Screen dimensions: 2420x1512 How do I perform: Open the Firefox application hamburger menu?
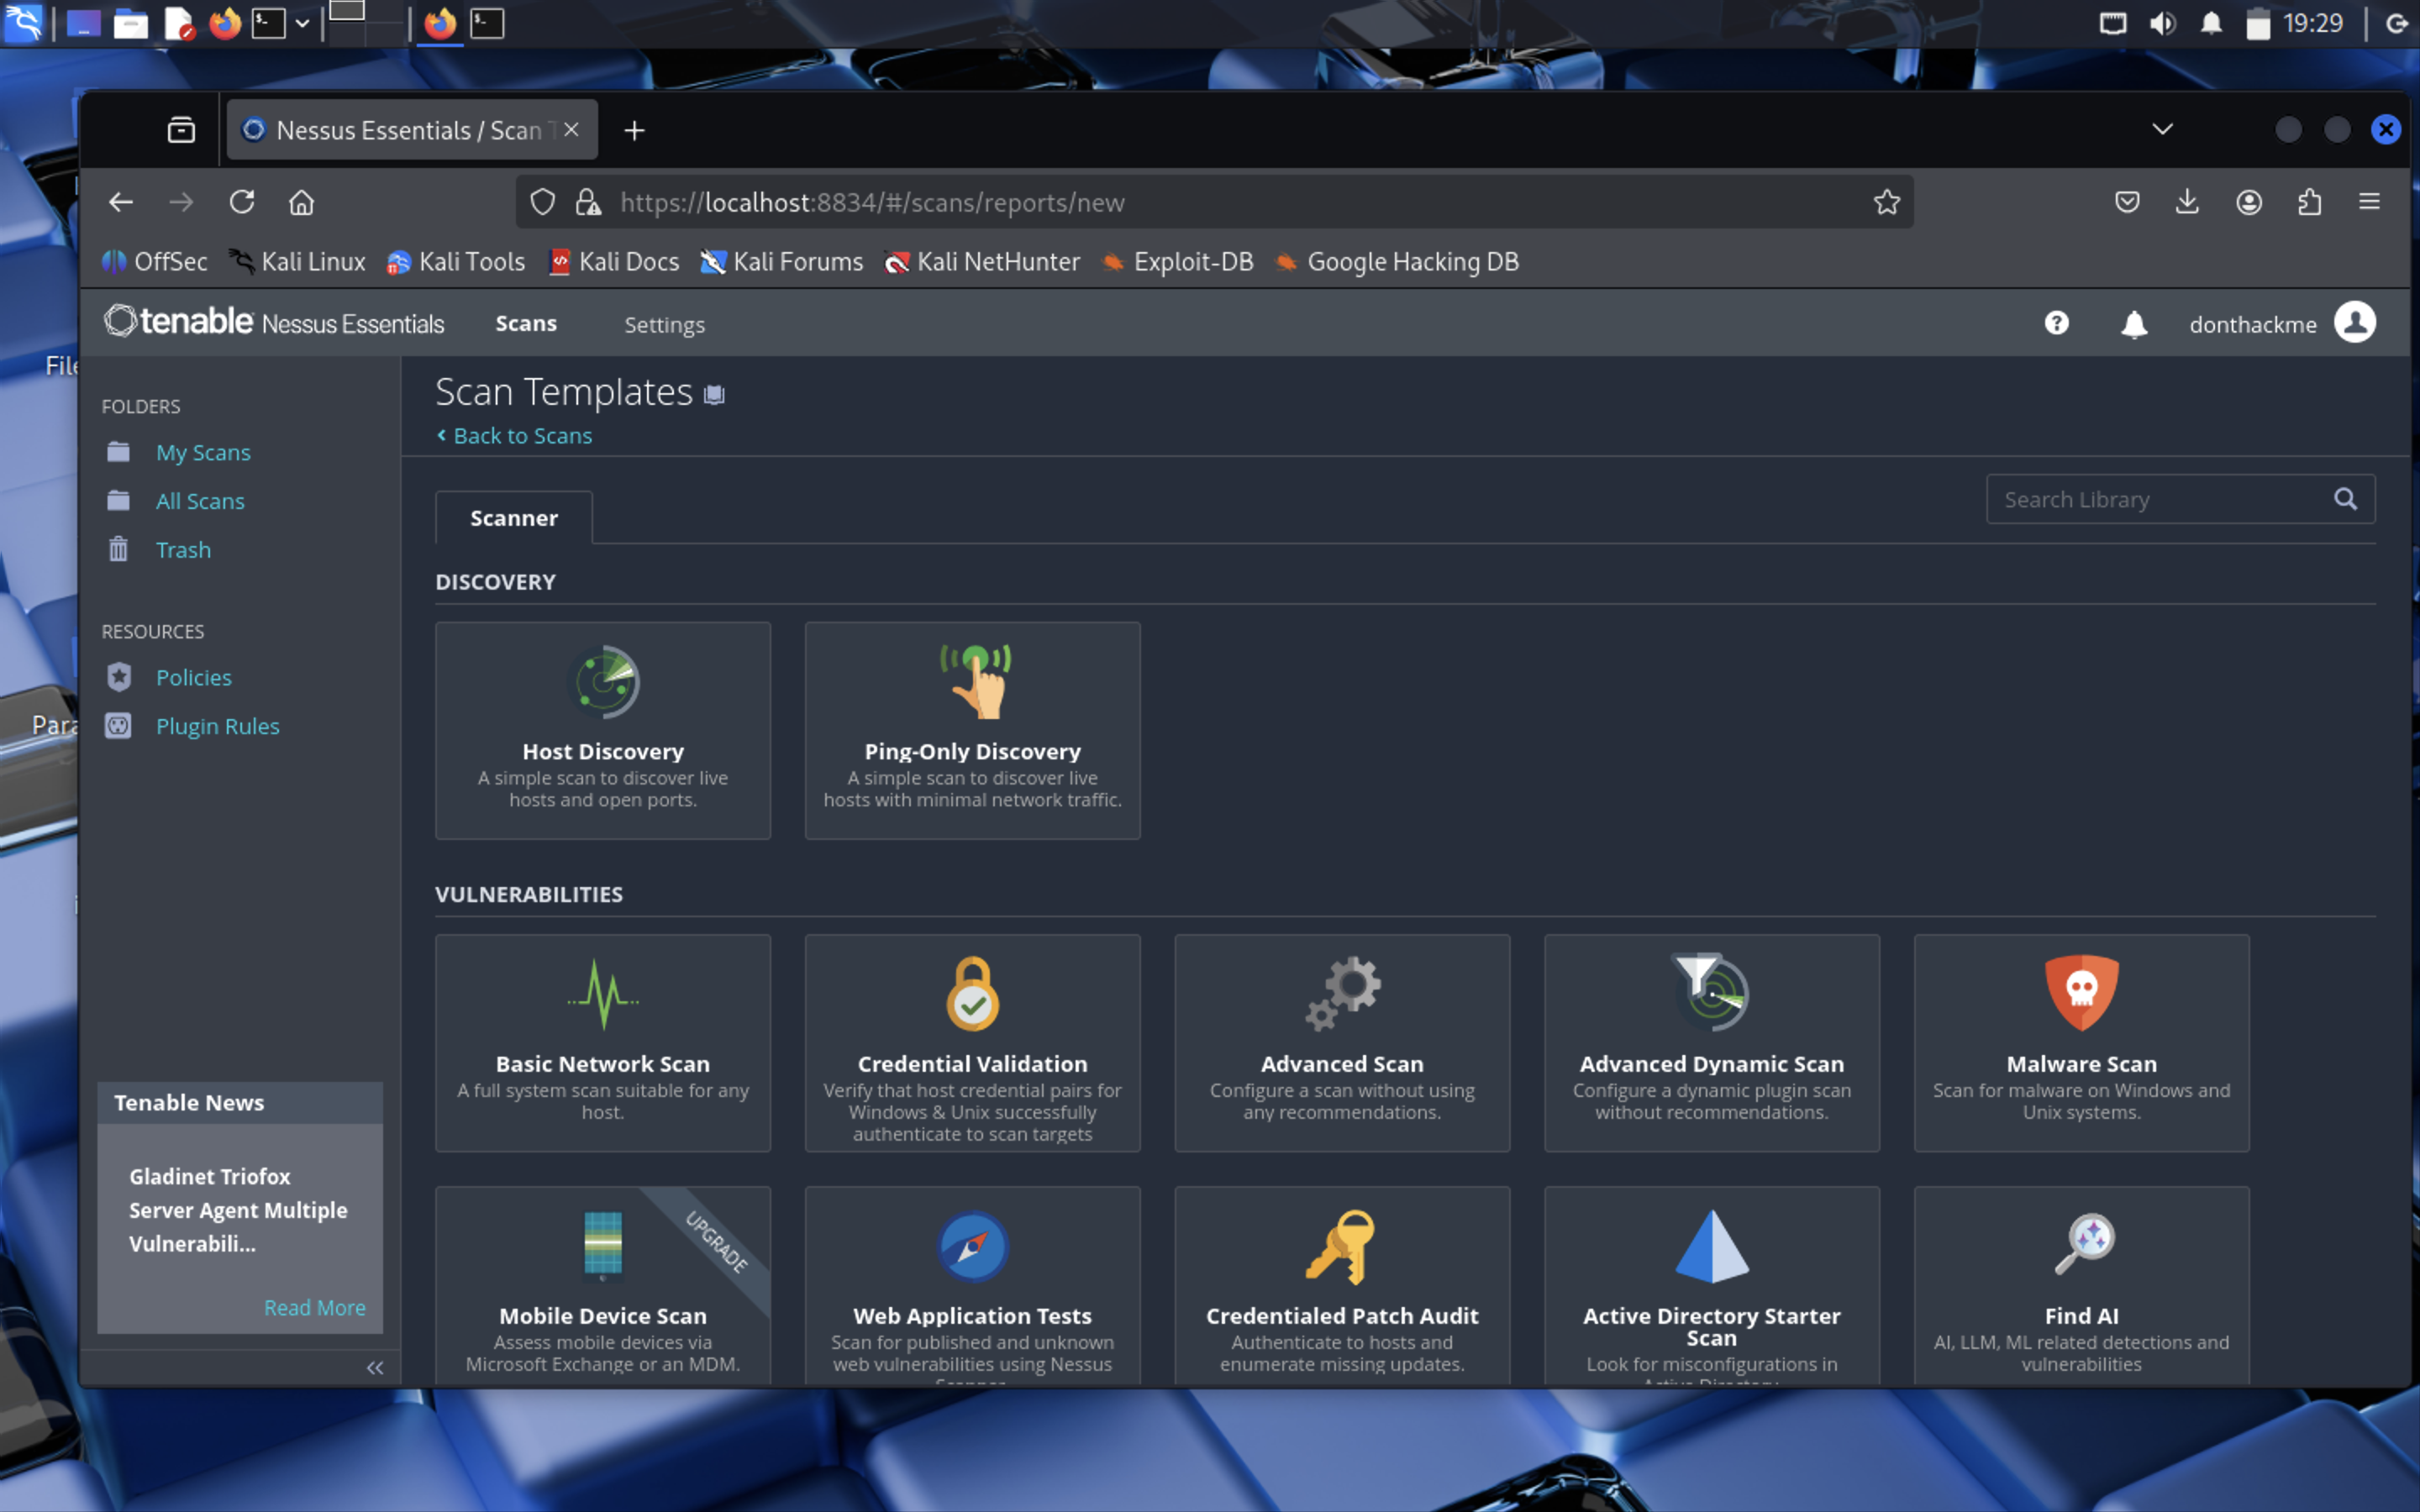click(x=2369, y=202)
